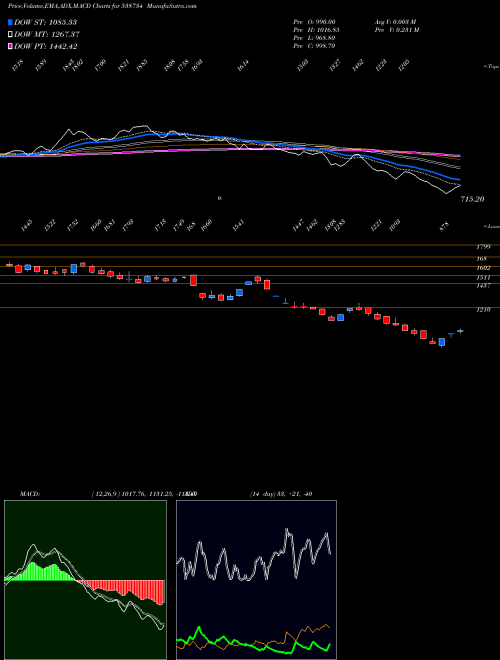The image size is (500, 660).
Task: Open the ADX indicator panel
Action: (x=256, y=580)
